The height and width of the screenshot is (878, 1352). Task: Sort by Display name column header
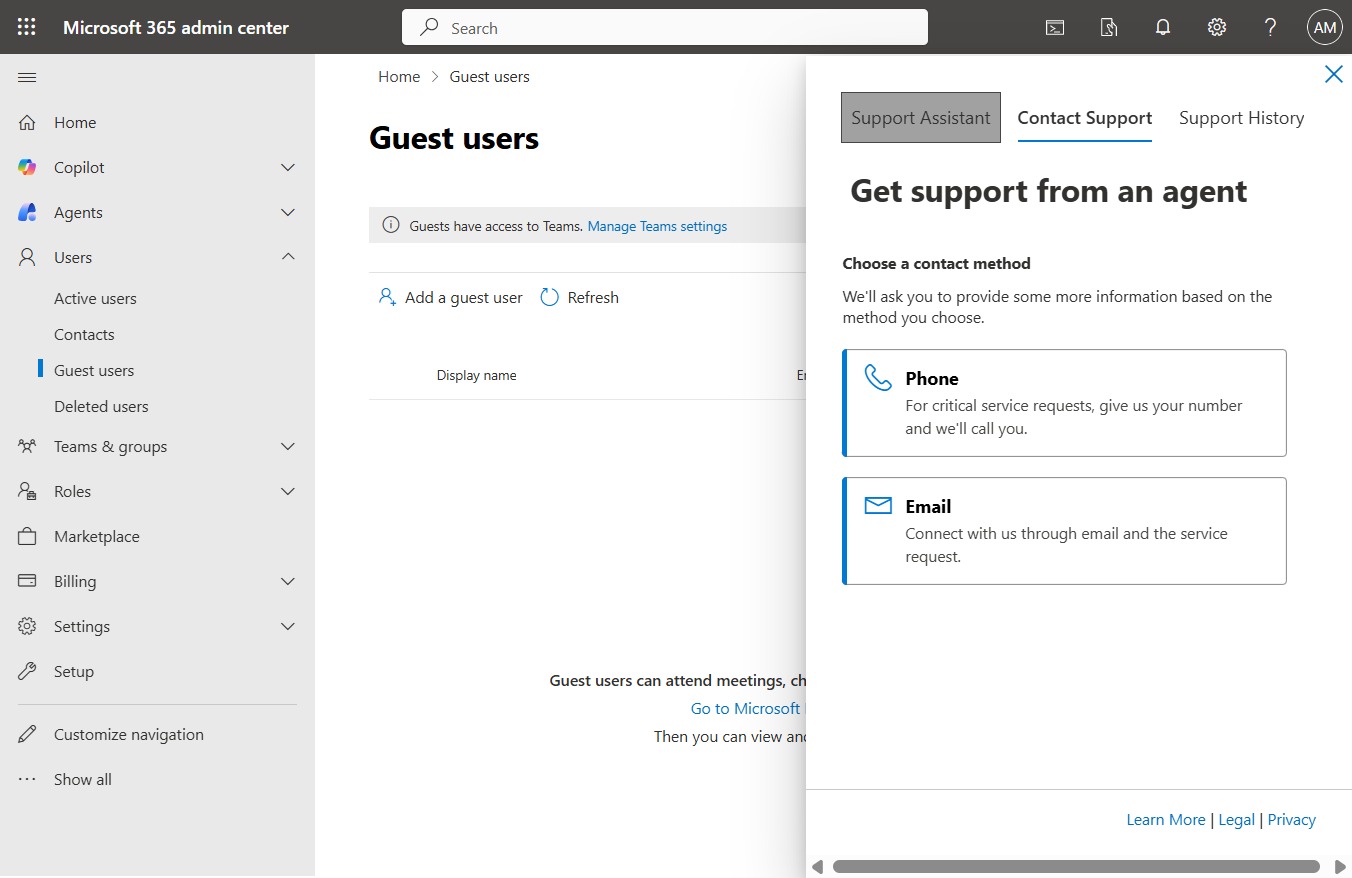(477, 375)
